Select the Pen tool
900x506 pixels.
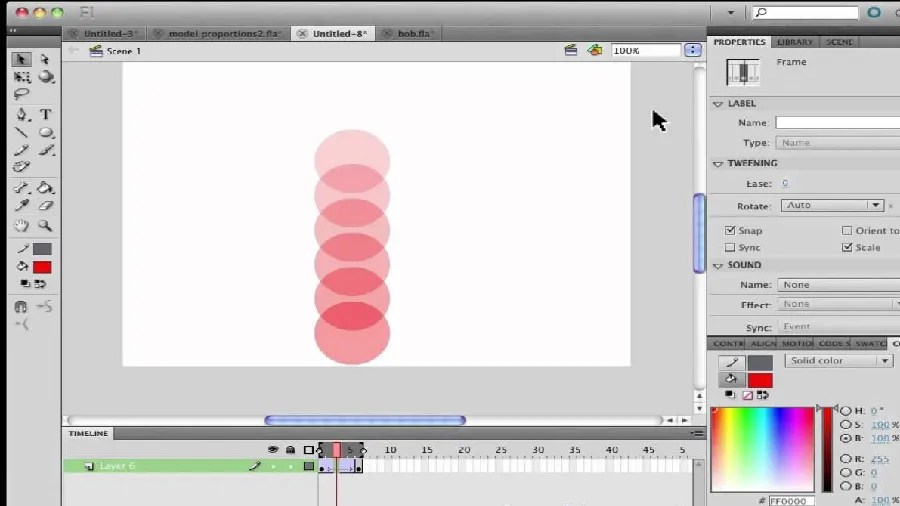point(21,114)
